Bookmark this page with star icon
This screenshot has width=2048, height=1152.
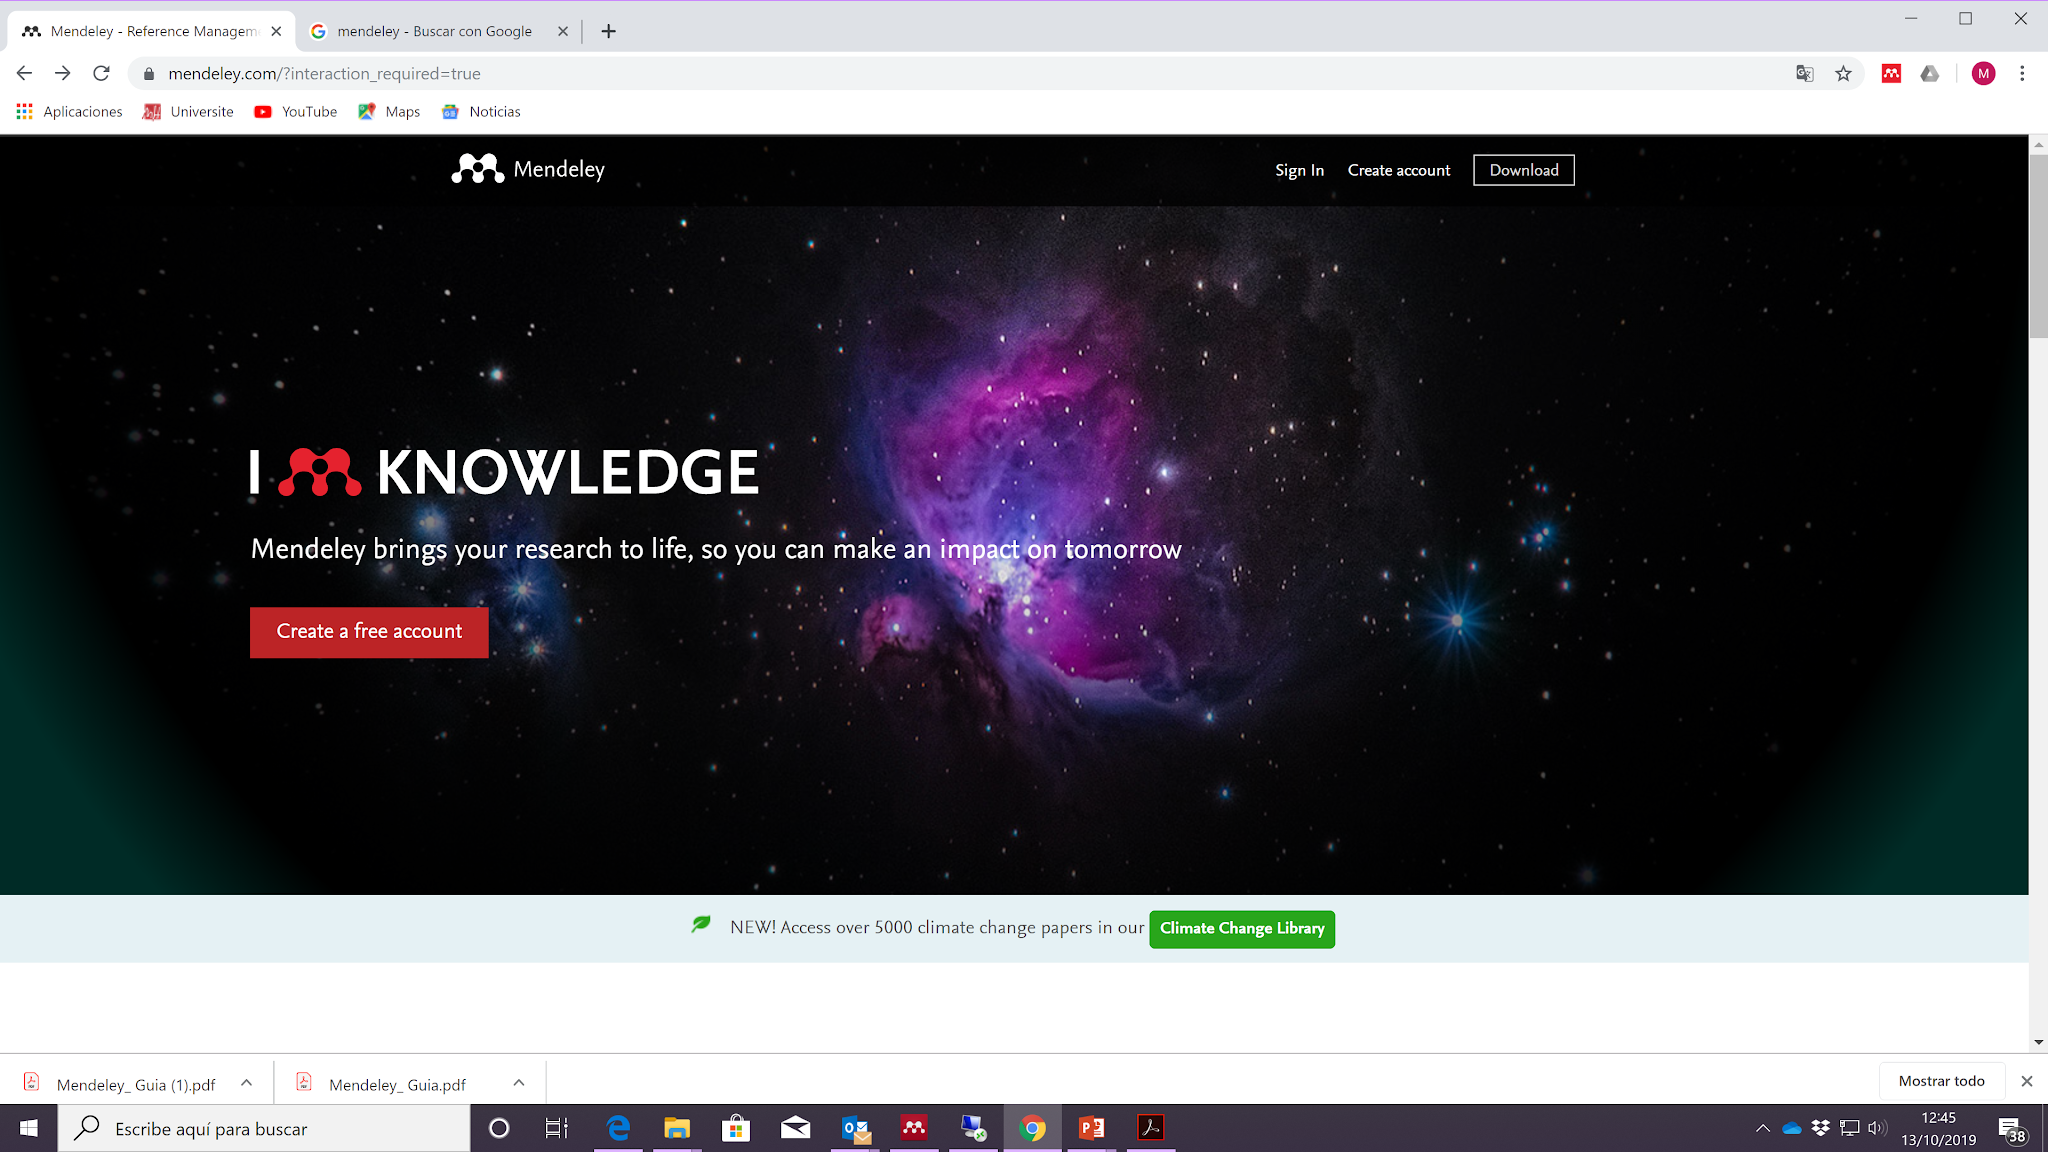click(1843, 73)
